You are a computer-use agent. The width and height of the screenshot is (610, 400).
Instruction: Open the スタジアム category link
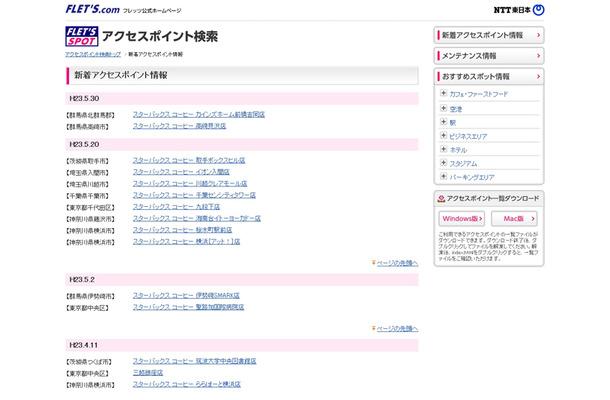[x=463, y=164]
